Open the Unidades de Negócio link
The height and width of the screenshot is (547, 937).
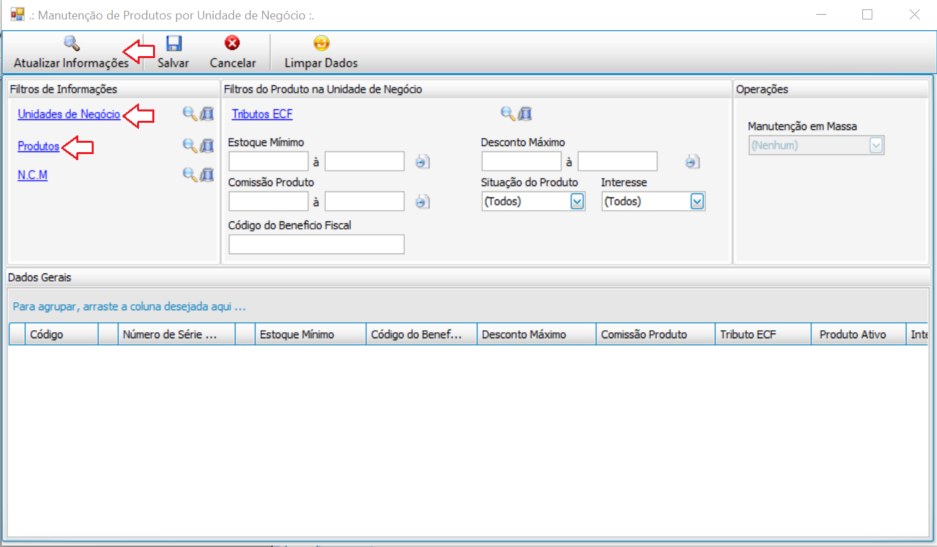point(69,114)
